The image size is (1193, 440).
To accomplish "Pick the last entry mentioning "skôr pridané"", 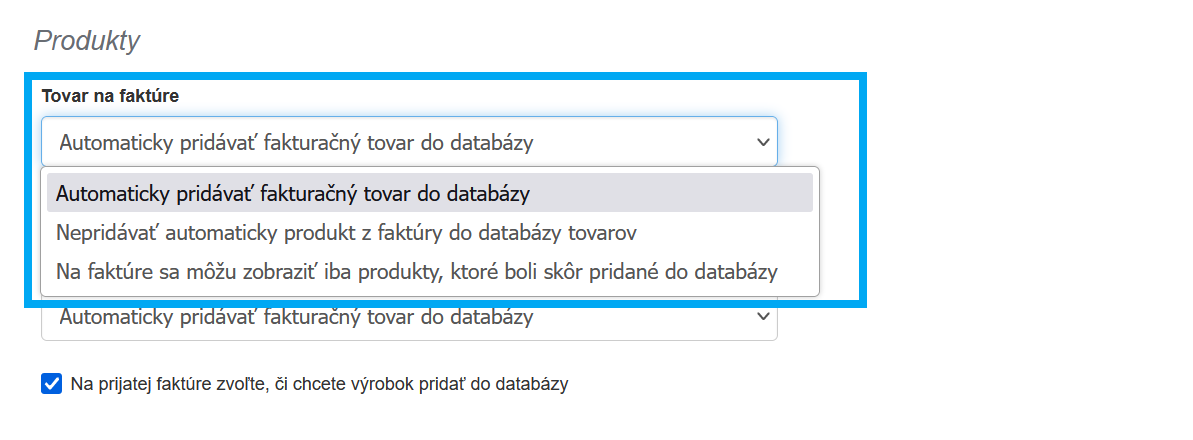I will point(416,271).
